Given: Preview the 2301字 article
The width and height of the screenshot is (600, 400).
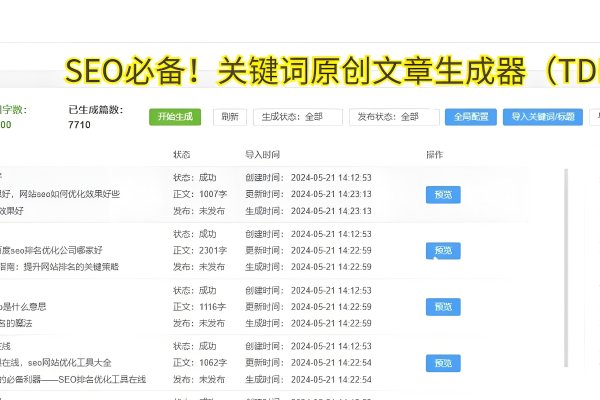Looking at the screenshot, I should pos(443,250).
